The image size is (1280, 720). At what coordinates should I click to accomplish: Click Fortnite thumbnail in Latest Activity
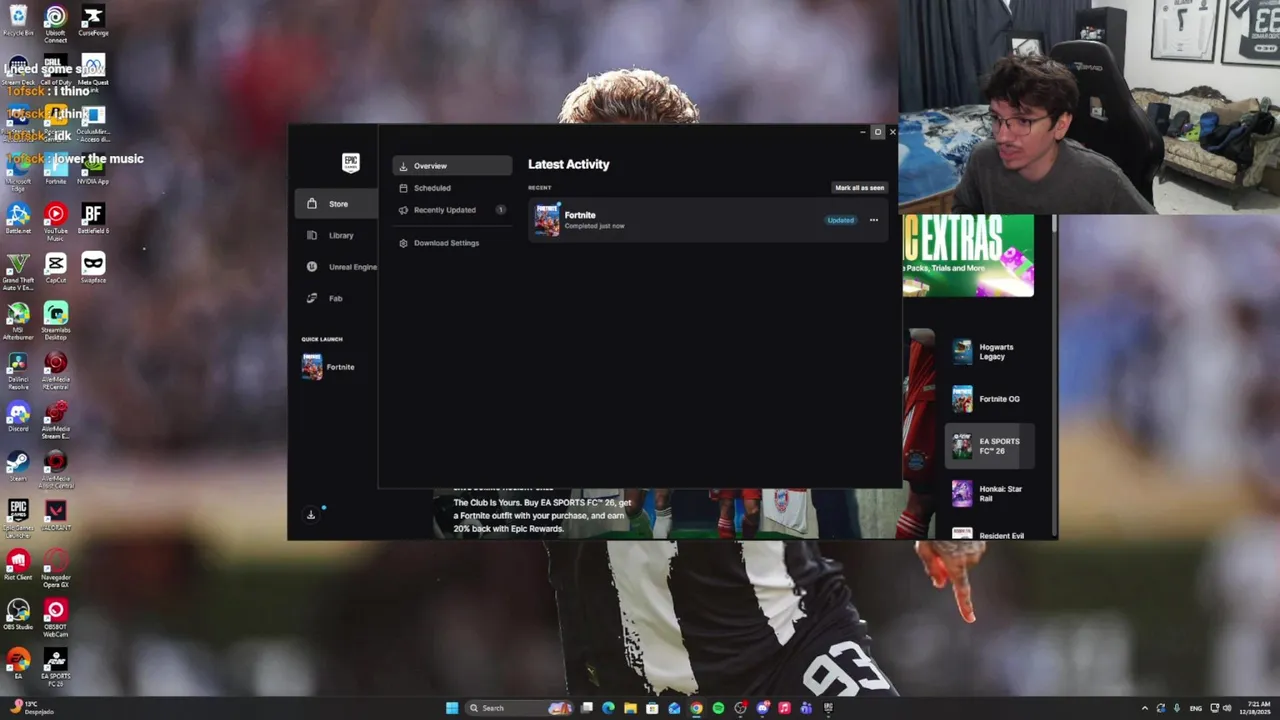coord(547,220)
